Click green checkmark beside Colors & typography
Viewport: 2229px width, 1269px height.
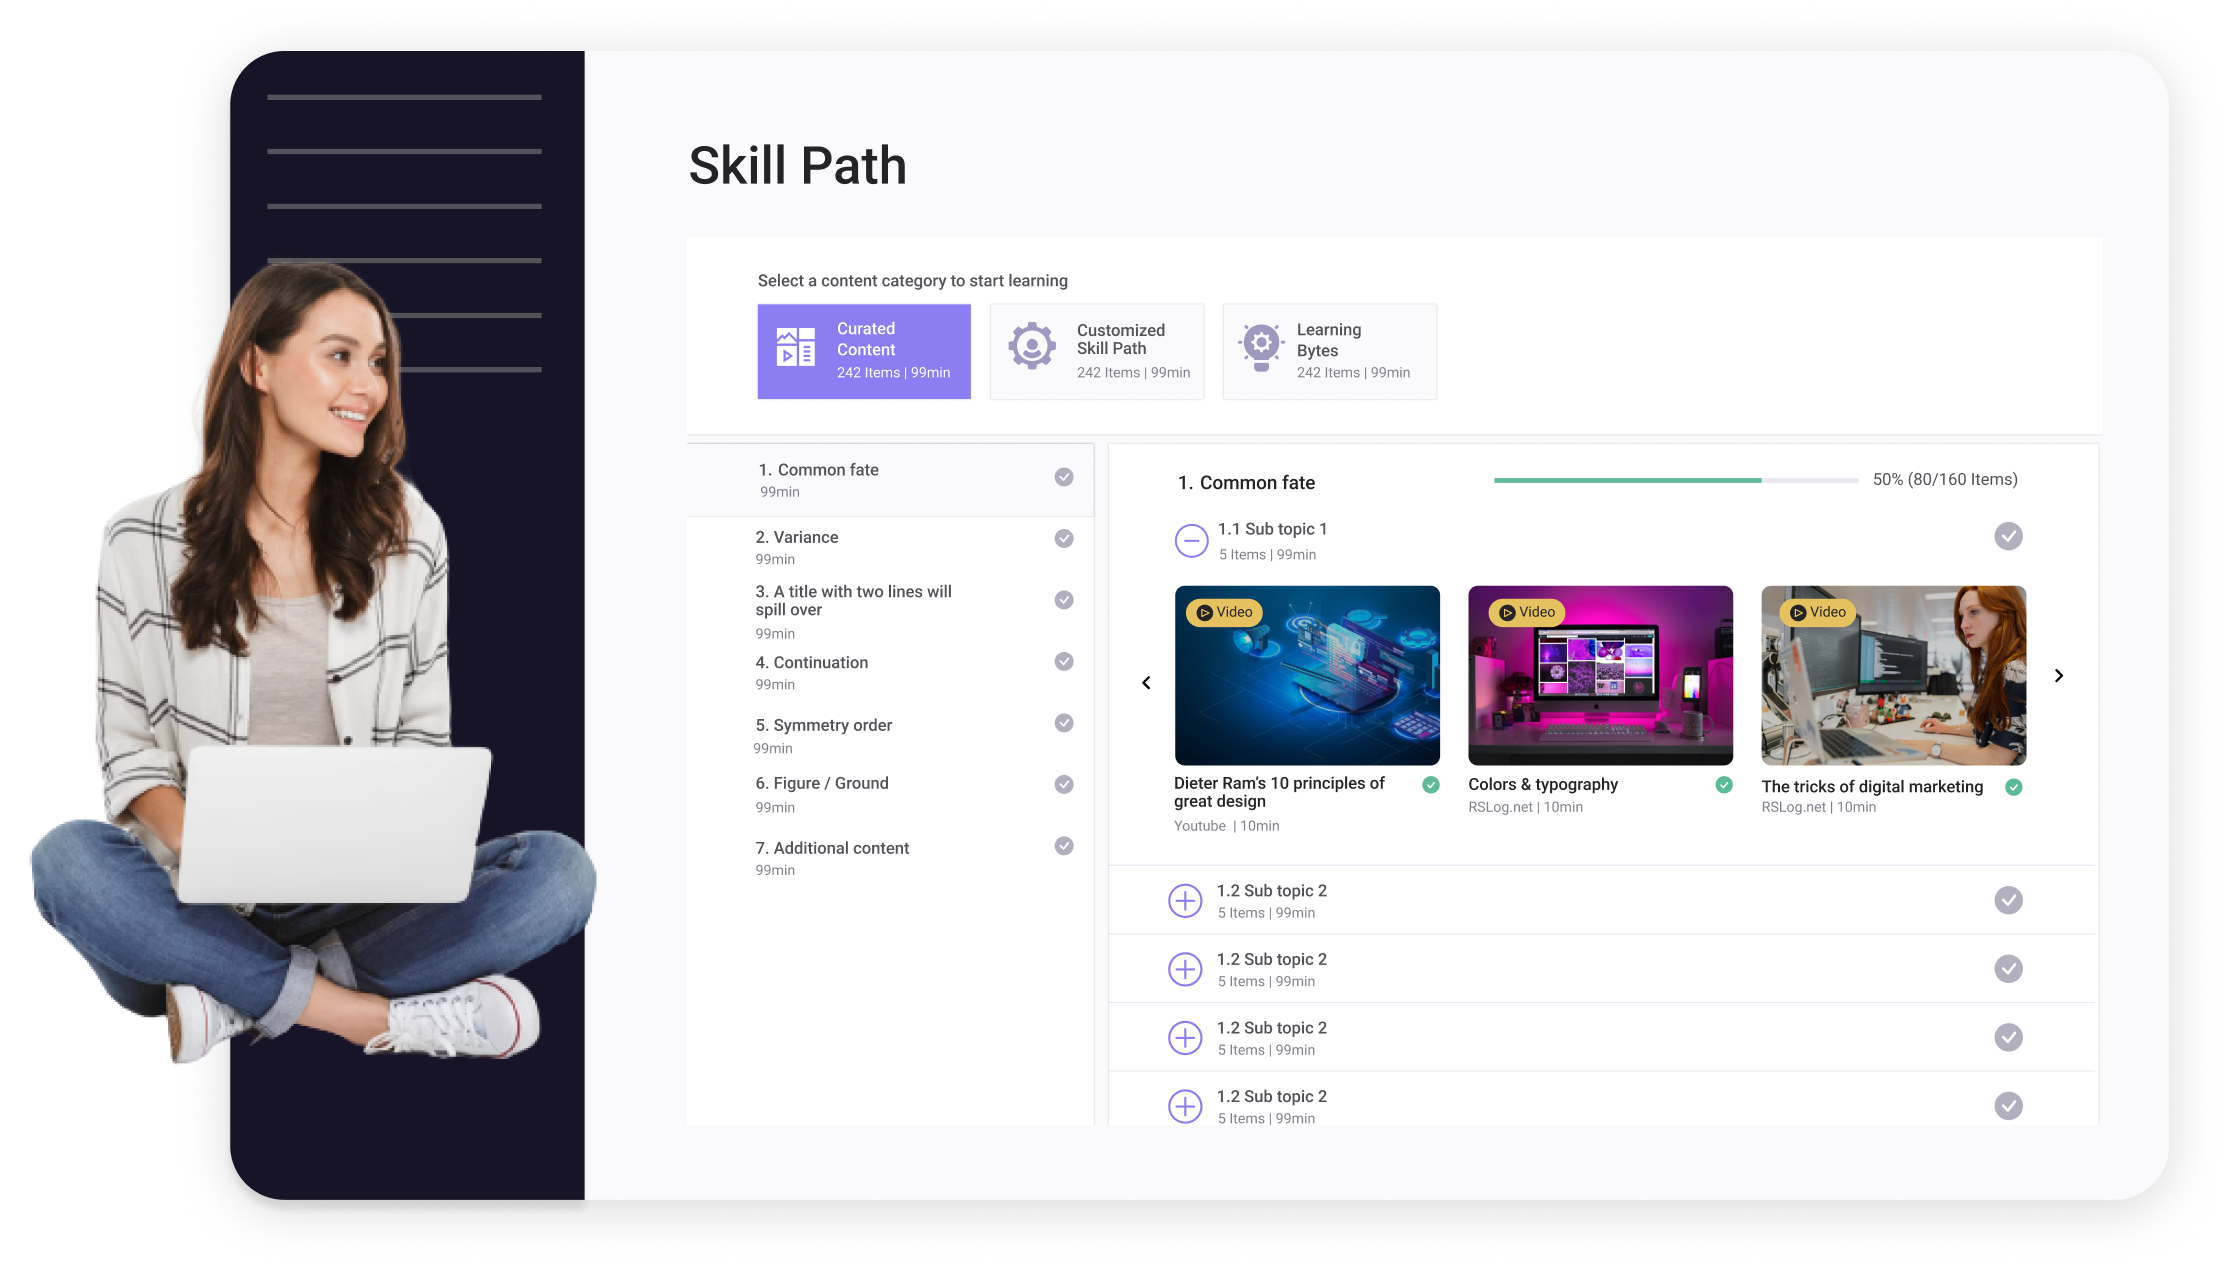click(x=1724, y=785)
